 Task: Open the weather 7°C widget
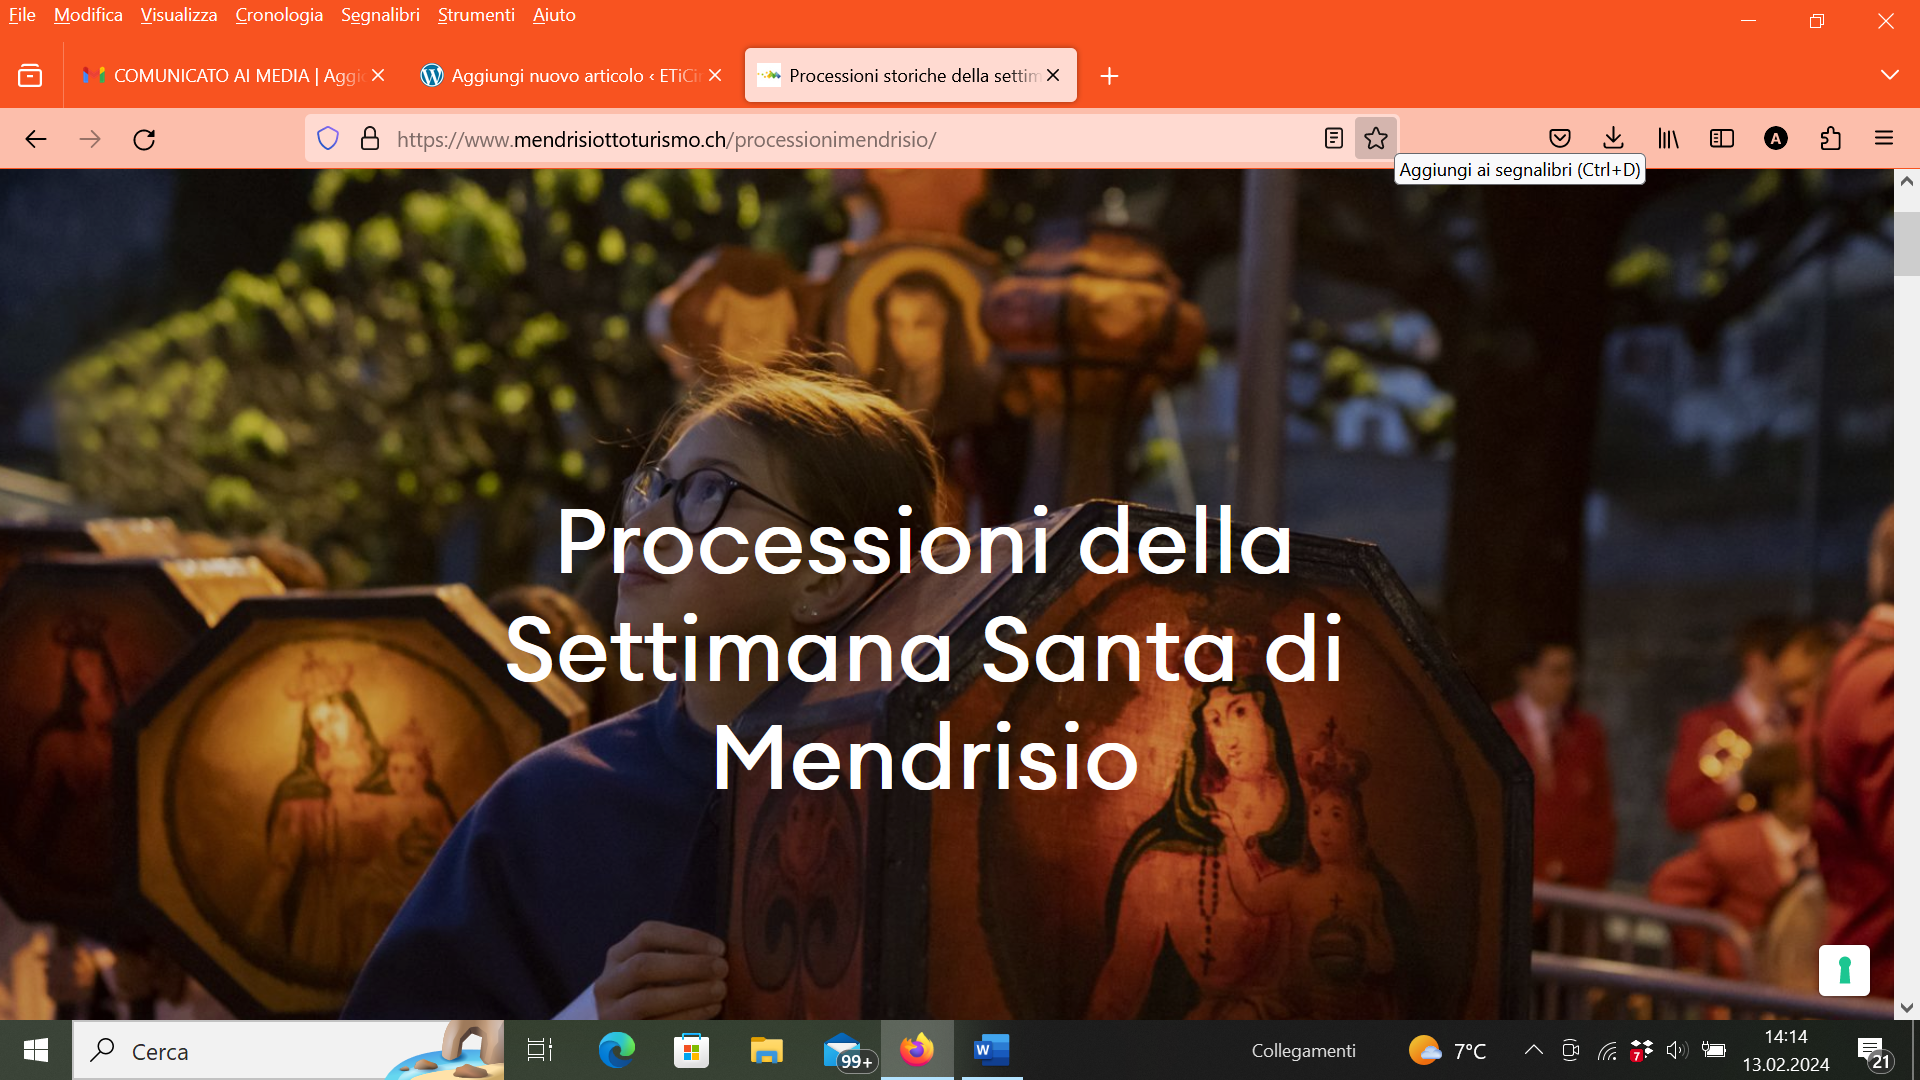pyautogui.click(x=1447, y=1051)
